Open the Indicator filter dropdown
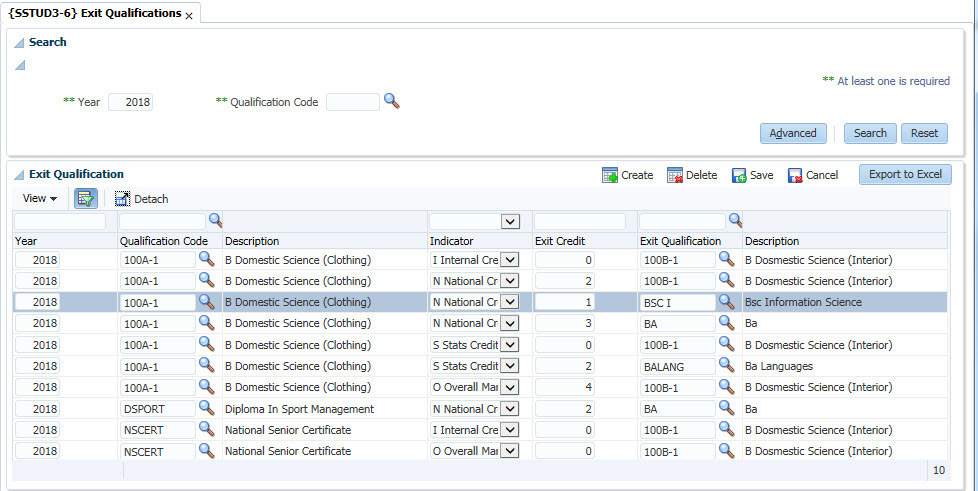Image resolution: width=978 pixels, height=491 pixels. click(510, 221)
